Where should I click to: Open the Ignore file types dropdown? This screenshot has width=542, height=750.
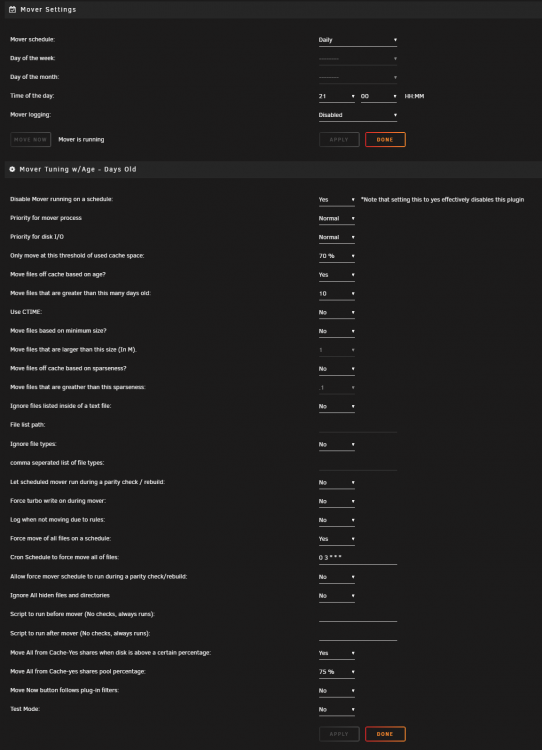tap(337, 445)
